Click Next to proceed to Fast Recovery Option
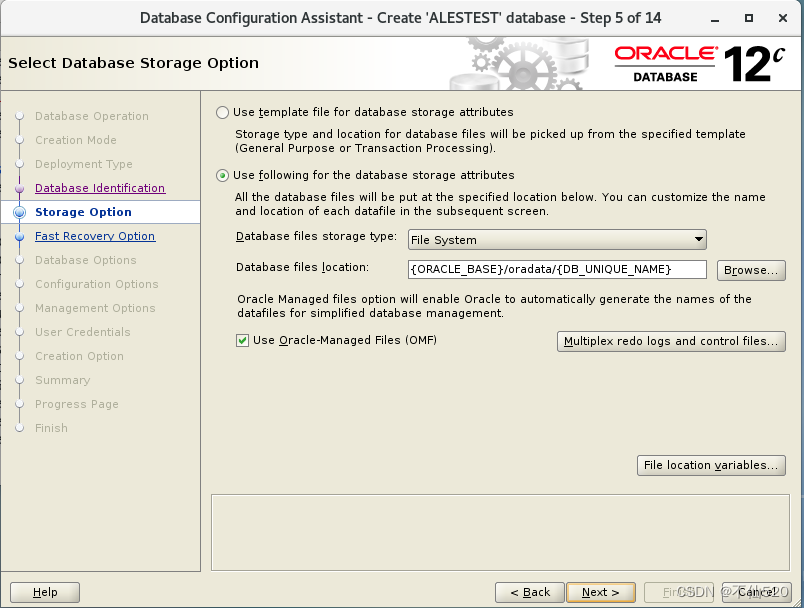This screenshot has height=608, width=804. click(600, 592)
